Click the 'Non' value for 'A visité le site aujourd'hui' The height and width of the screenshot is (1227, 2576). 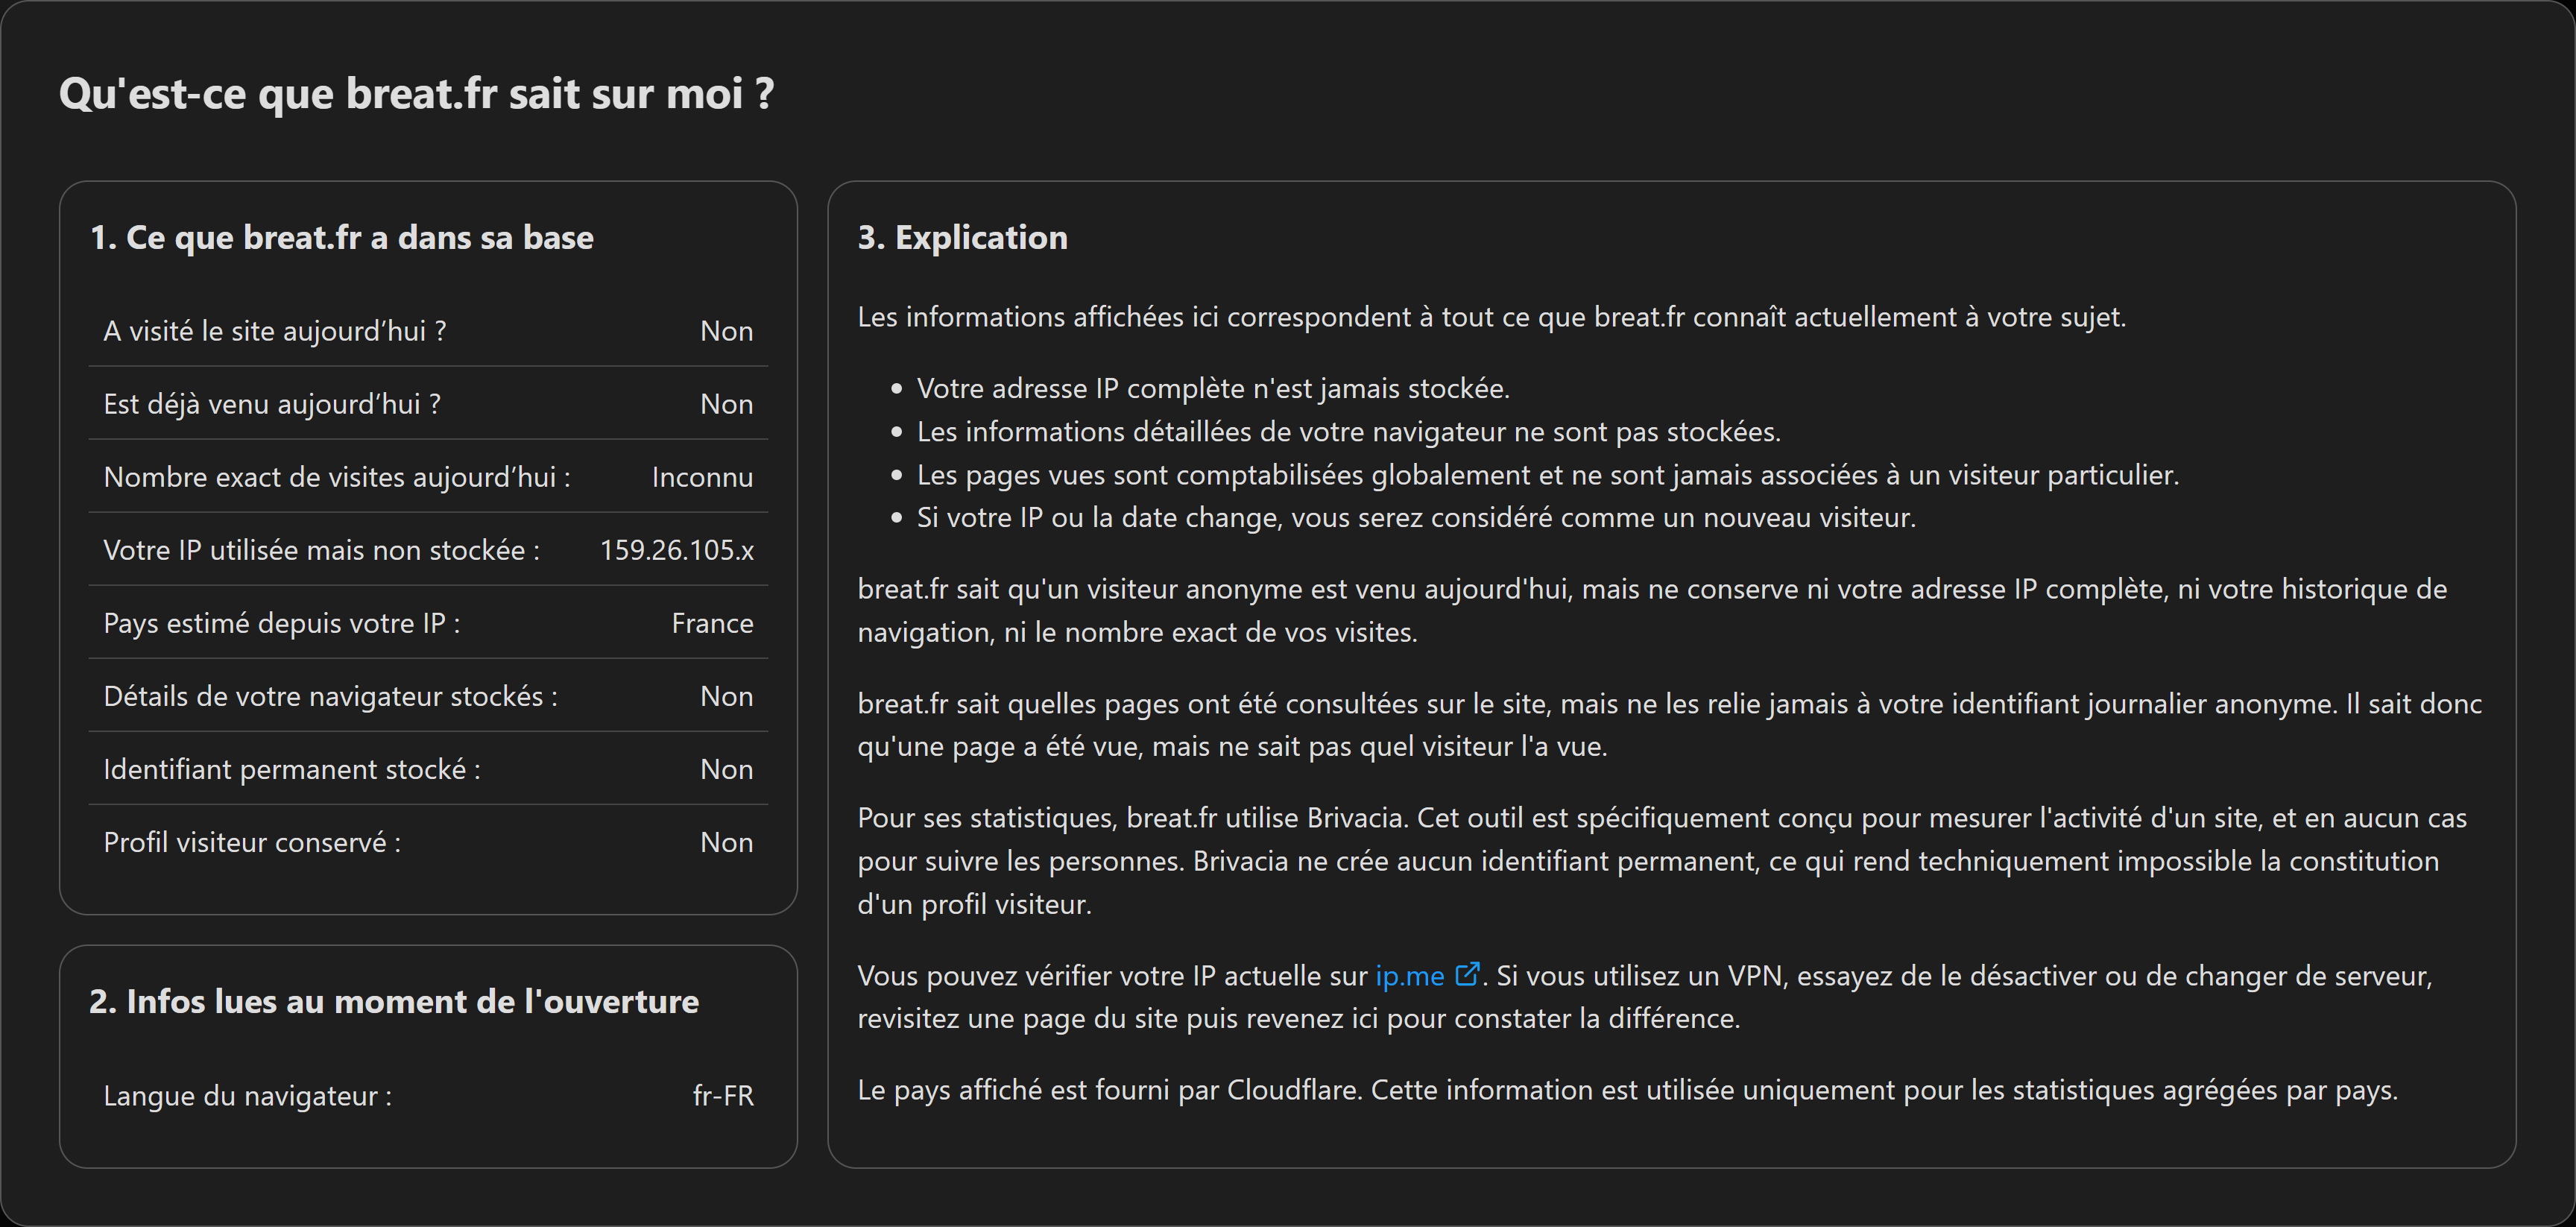(726, 331)
